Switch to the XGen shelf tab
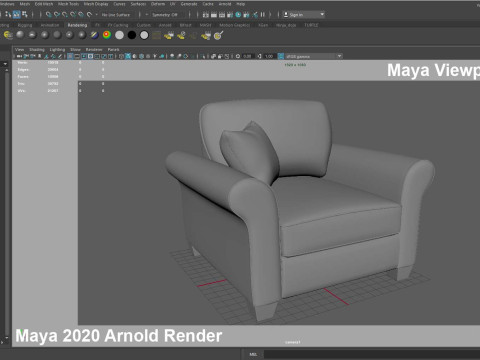This screenshot has width=480, height=360. point(263,25)
